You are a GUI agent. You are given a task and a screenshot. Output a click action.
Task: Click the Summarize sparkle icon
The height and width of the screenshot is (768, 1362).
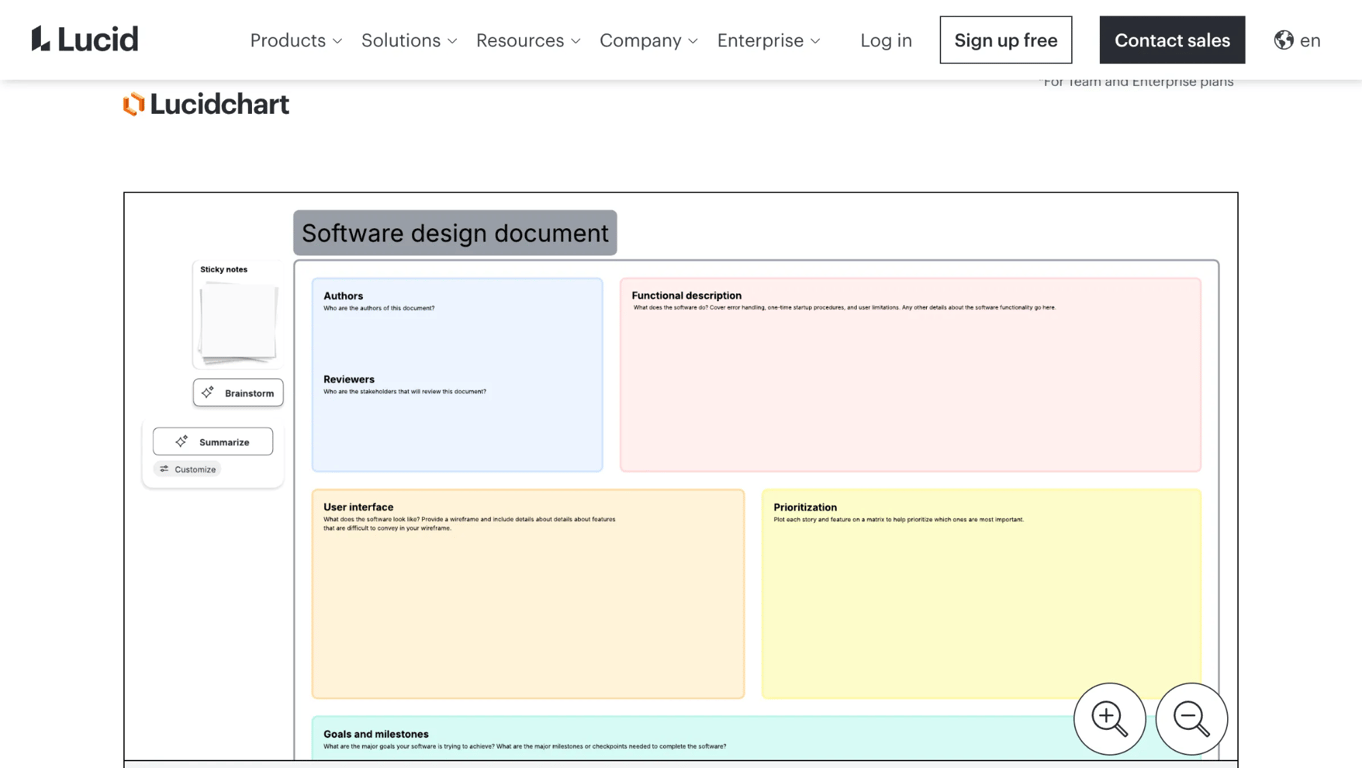182,442
